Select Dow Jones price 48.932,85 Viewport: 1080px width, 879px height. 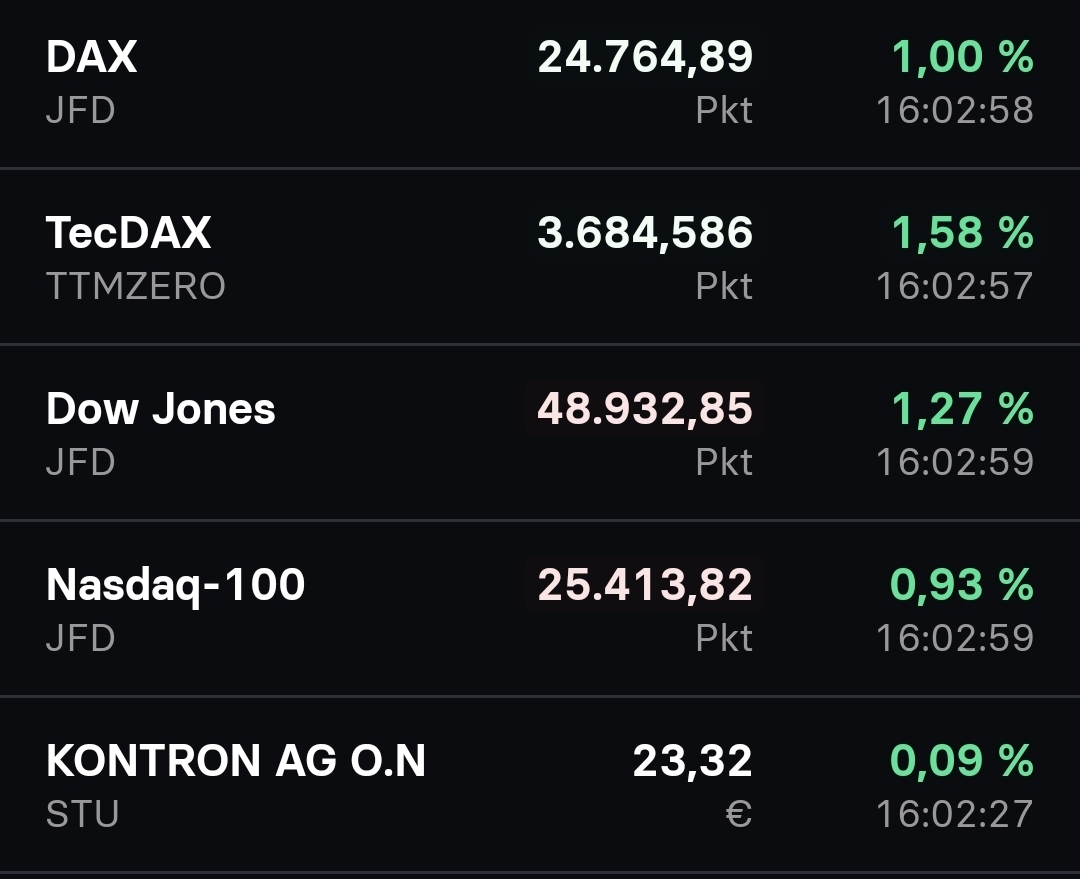click(x=645, y=409)
